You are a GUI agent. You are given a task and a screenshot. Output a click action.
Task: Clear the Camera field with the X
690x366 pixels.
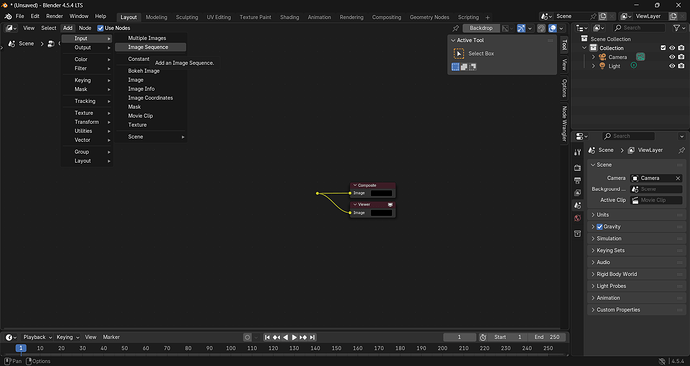pyautogui.click(x=678, y=178)
